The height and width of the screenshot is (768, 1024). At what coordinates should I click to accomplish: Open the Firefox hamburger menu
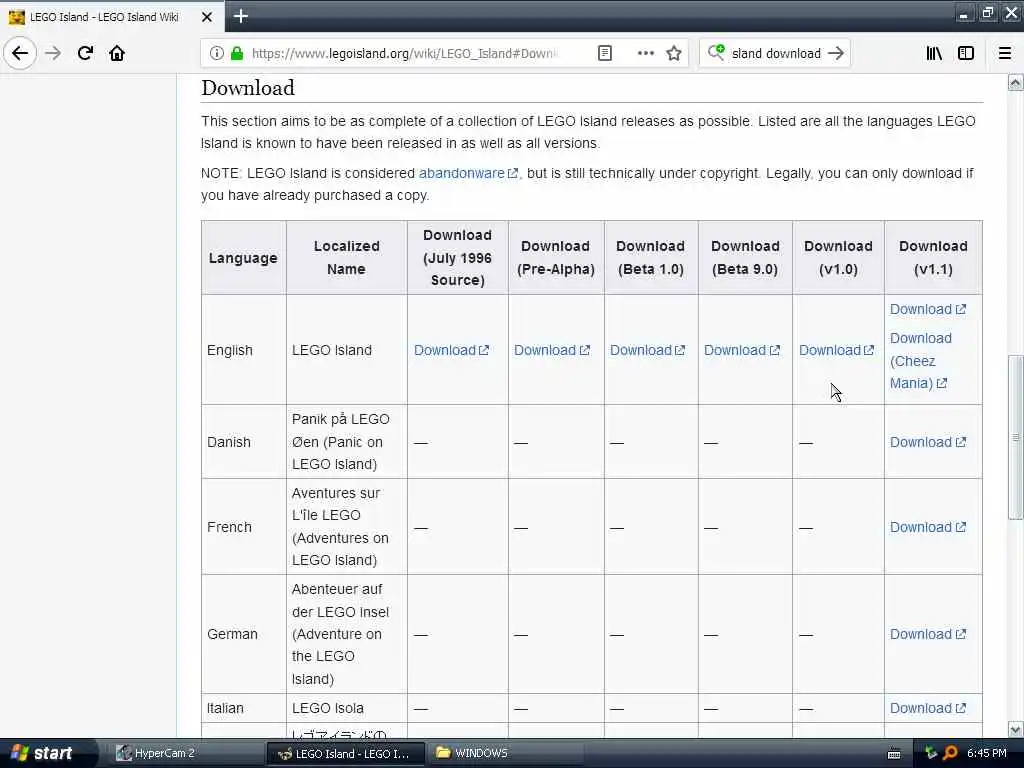point(1005,54)
